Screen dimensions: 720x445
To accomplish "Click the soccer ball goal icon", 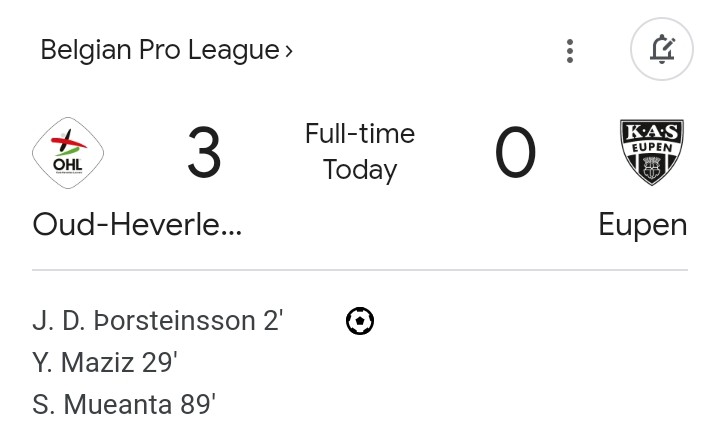I will tap(360, 321).
